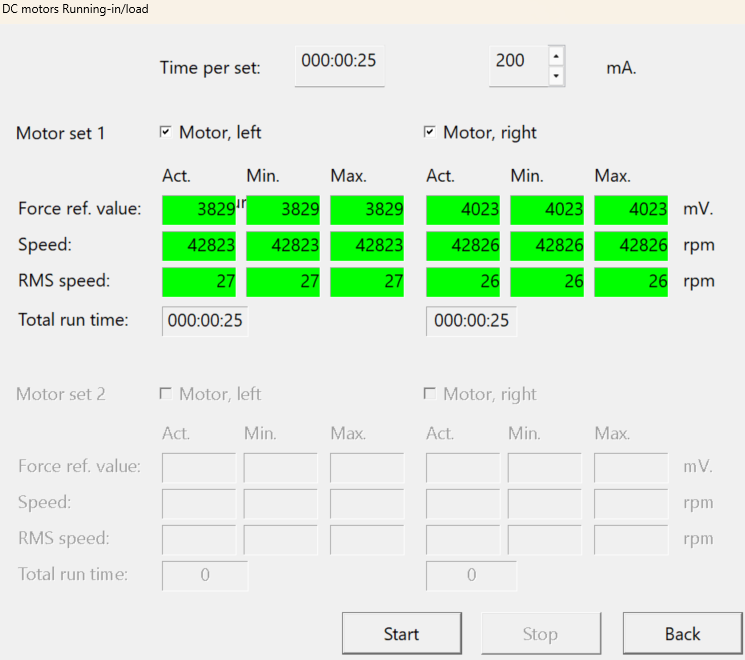
Task: Select right motor Max. force value 4023
Action: (x=631, y=210)
